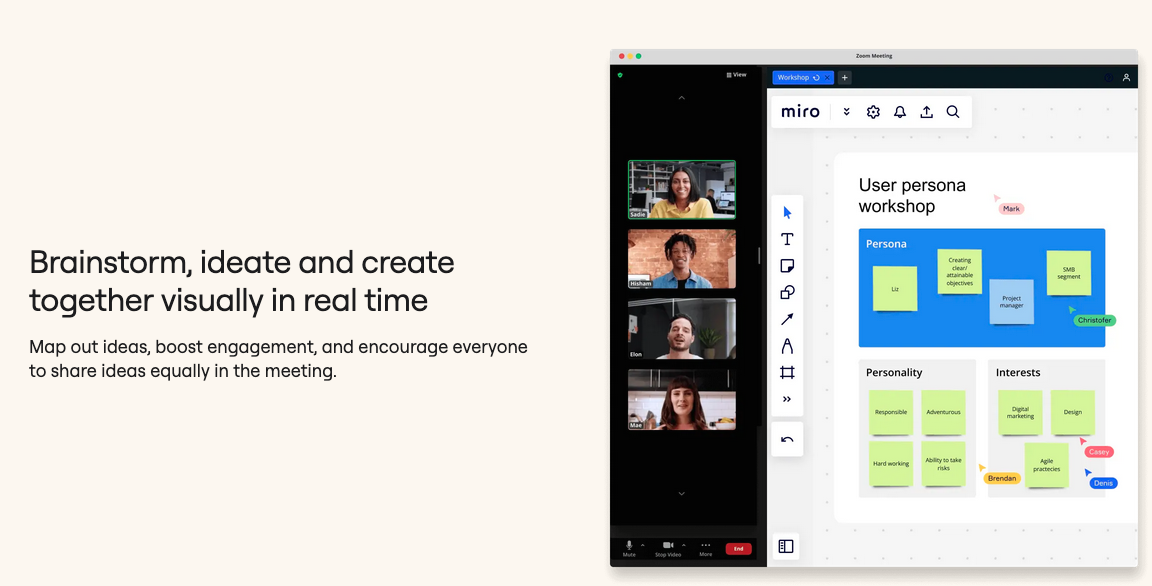
Task: Click the Undo arrow below the toolbar
Action: (x=787, y=438)
